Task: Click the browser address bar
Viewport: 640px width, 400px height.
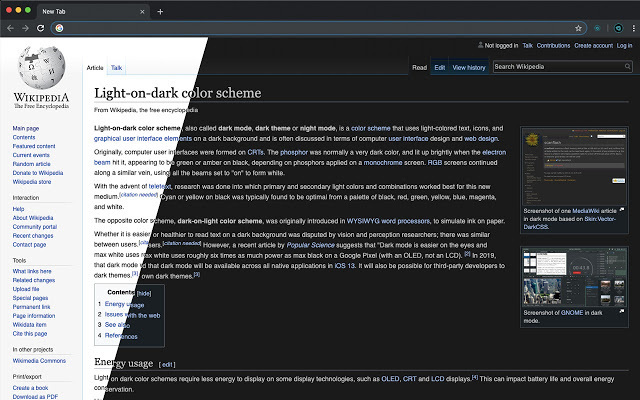Action: tap(318, 28)
